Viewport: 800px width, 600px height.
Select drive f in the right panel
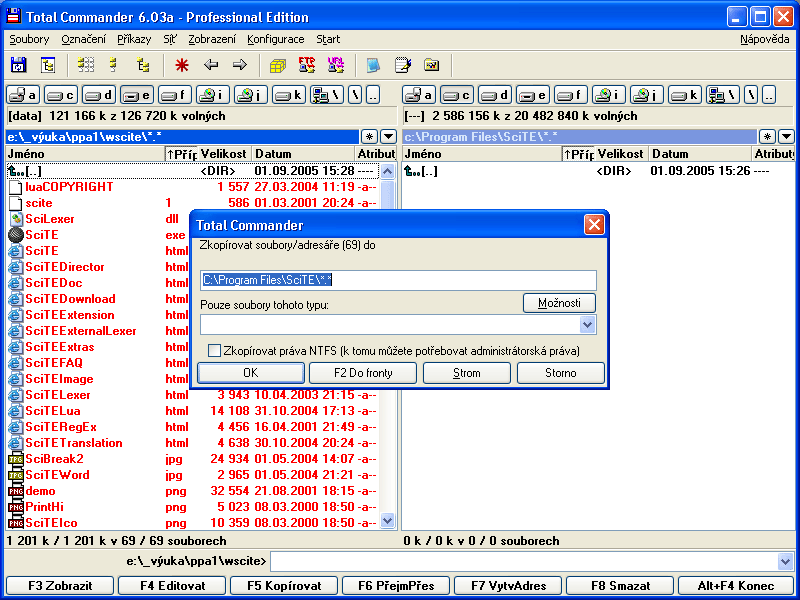[x=571, y=95]
